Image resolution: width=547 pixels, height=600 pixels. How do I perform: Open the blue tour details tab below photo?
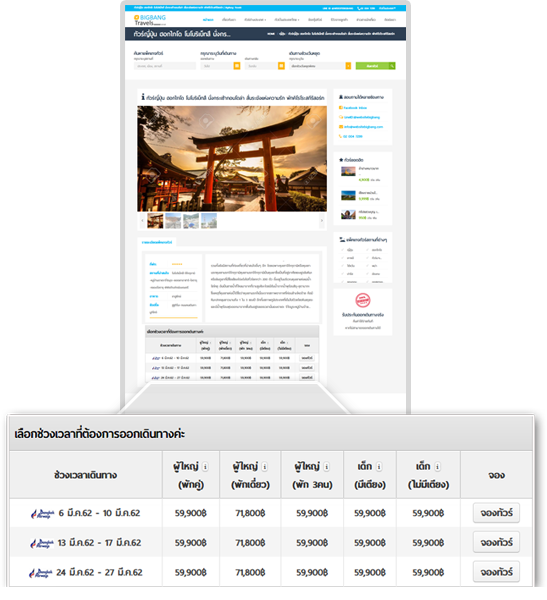coord(157,242)
